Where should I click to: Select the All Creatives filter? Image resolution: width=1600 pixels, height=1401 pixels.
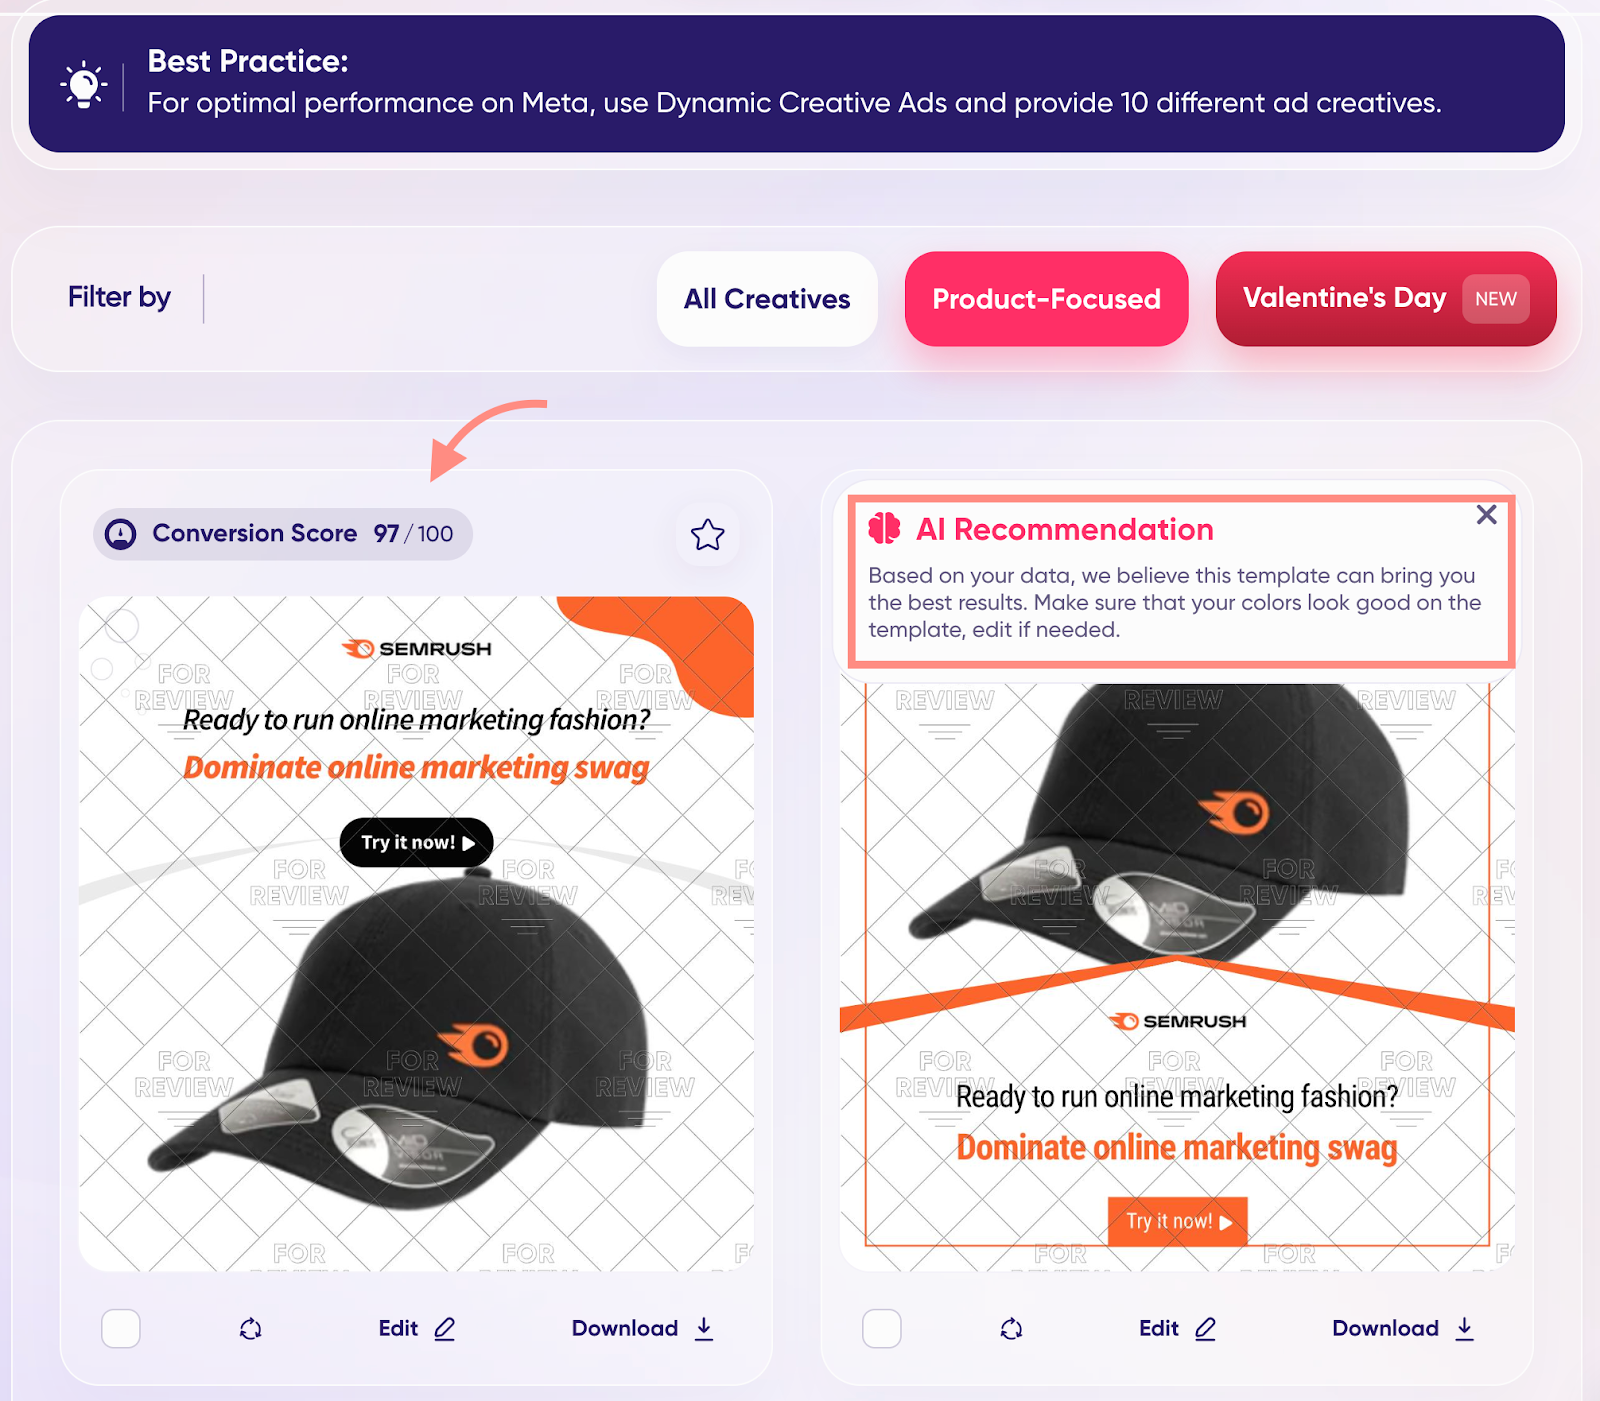click(x=766, y=298)
